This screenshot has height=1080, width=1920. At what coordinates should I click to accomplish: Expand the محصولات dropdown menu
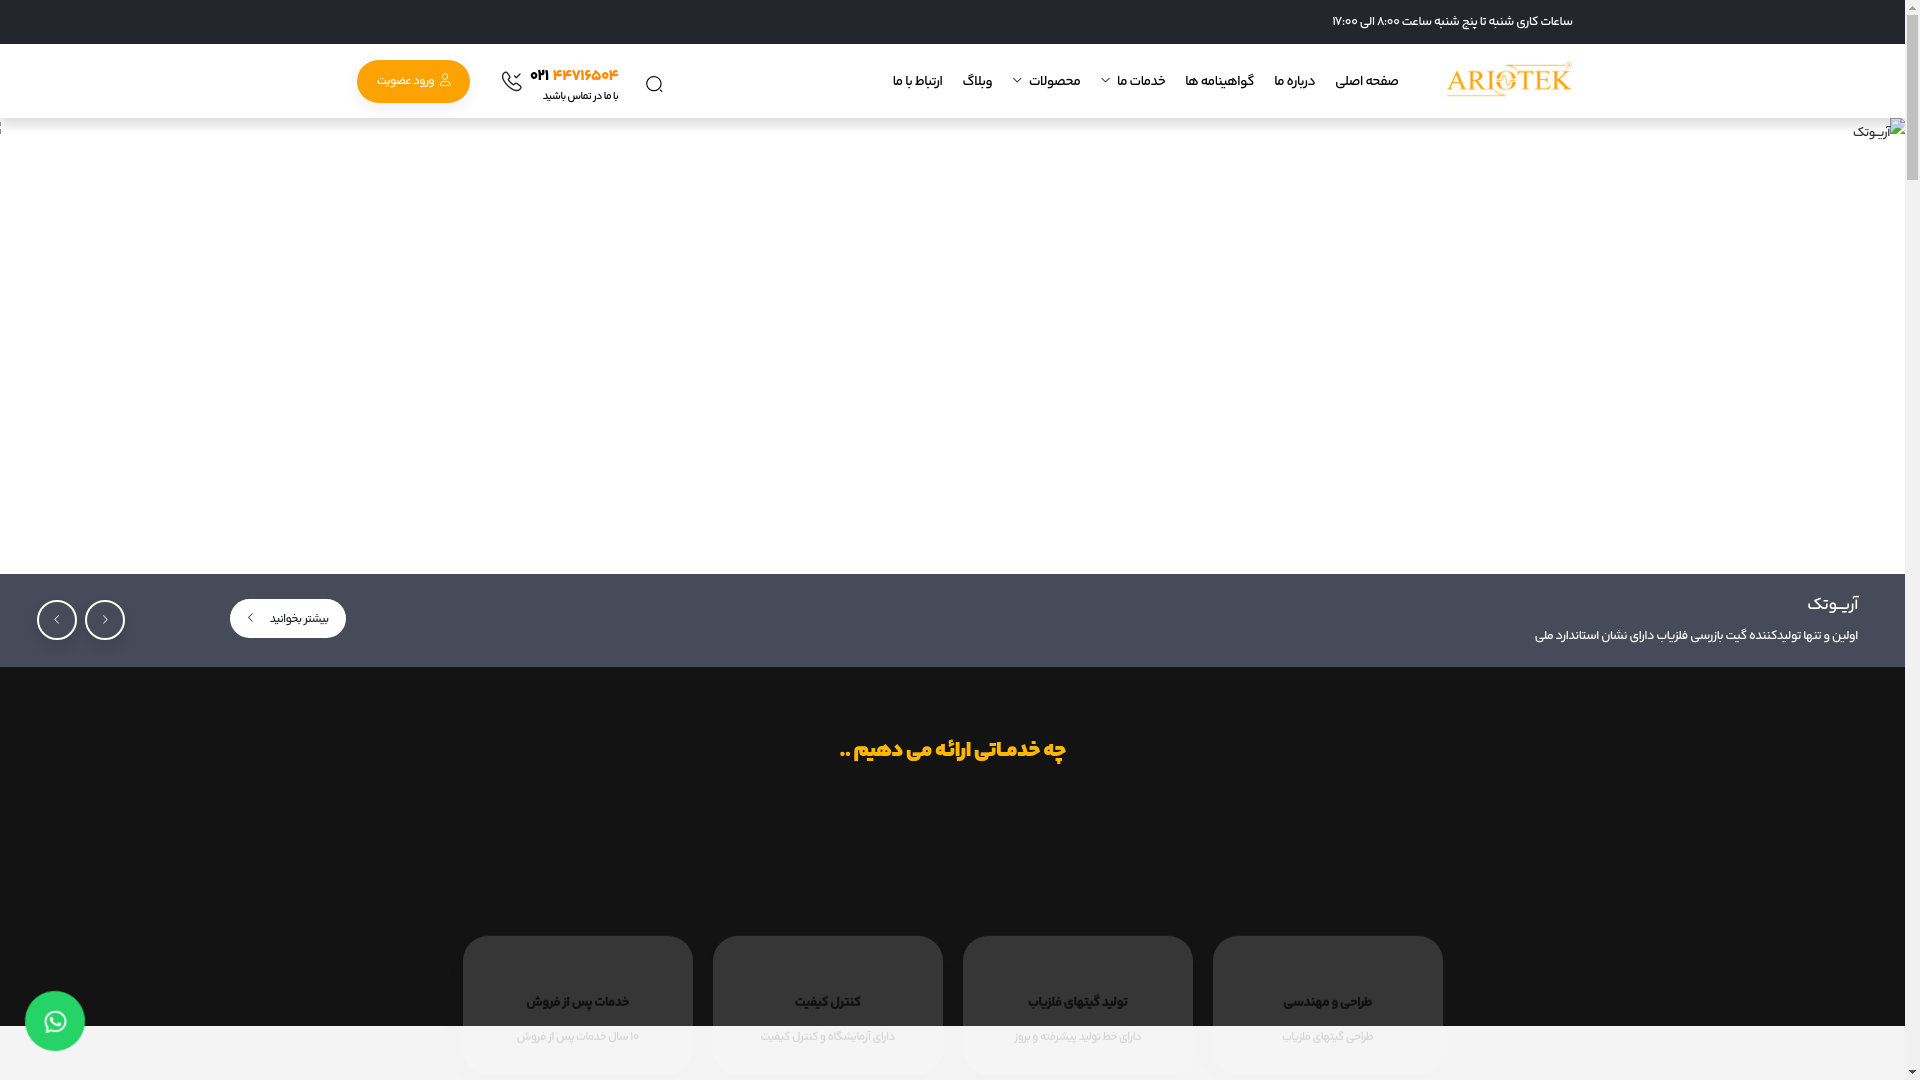(1046, 81)
